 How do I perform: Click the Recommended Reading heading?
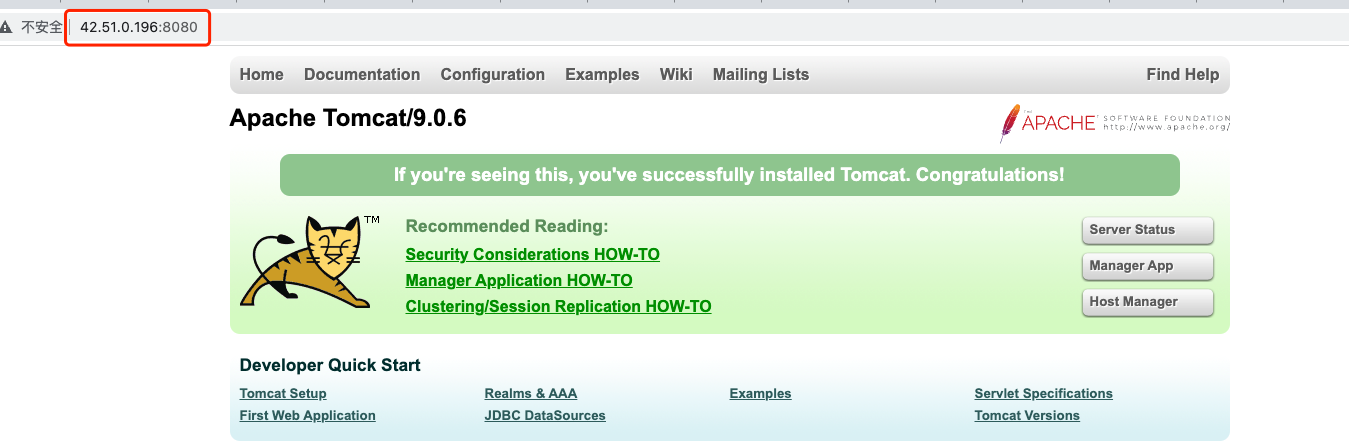(507, 226)
